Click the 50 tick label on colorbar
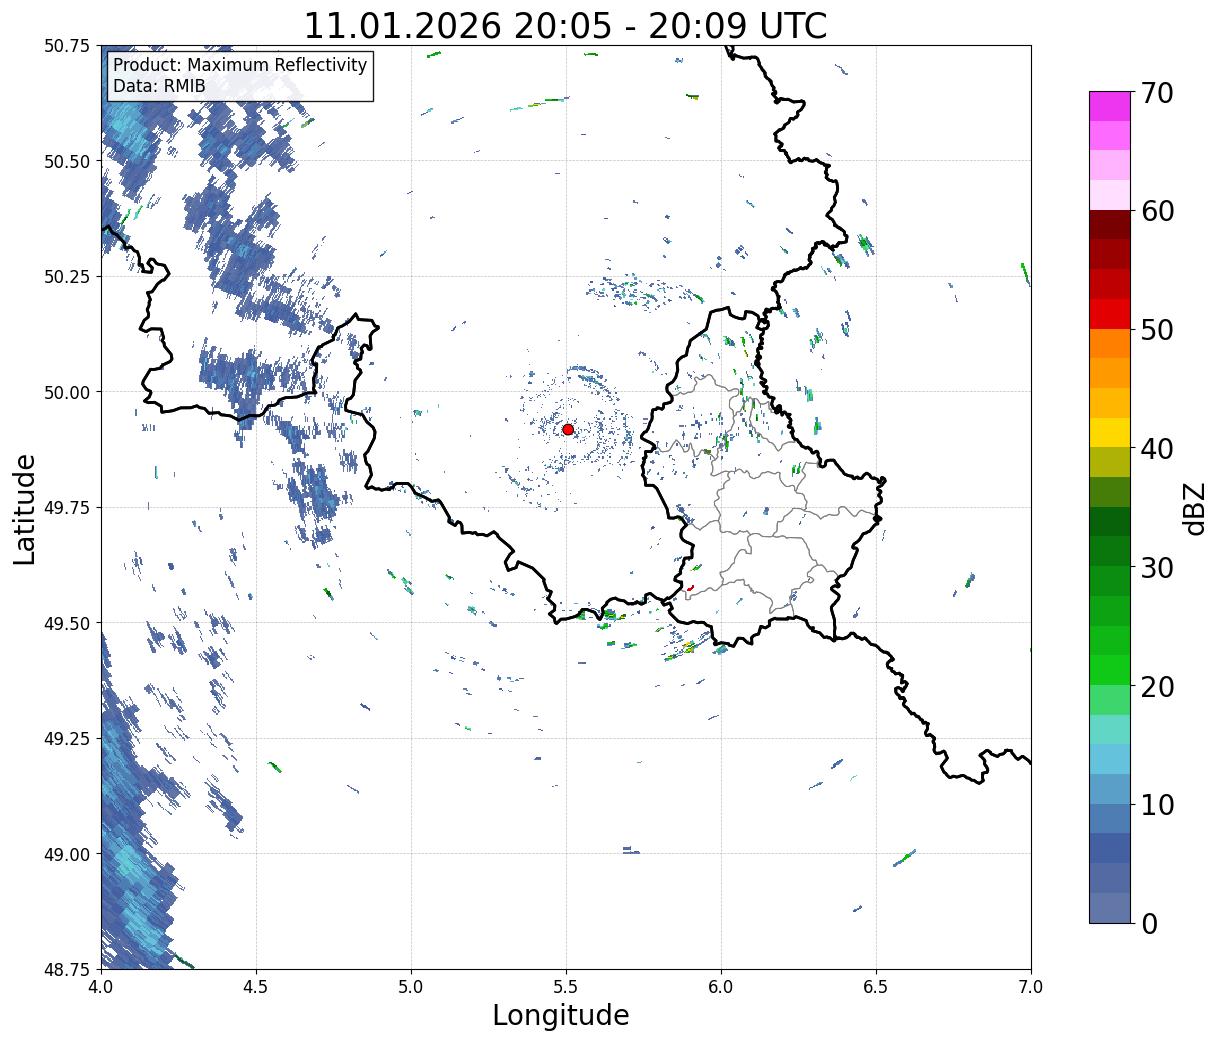 click(1156, 330)
